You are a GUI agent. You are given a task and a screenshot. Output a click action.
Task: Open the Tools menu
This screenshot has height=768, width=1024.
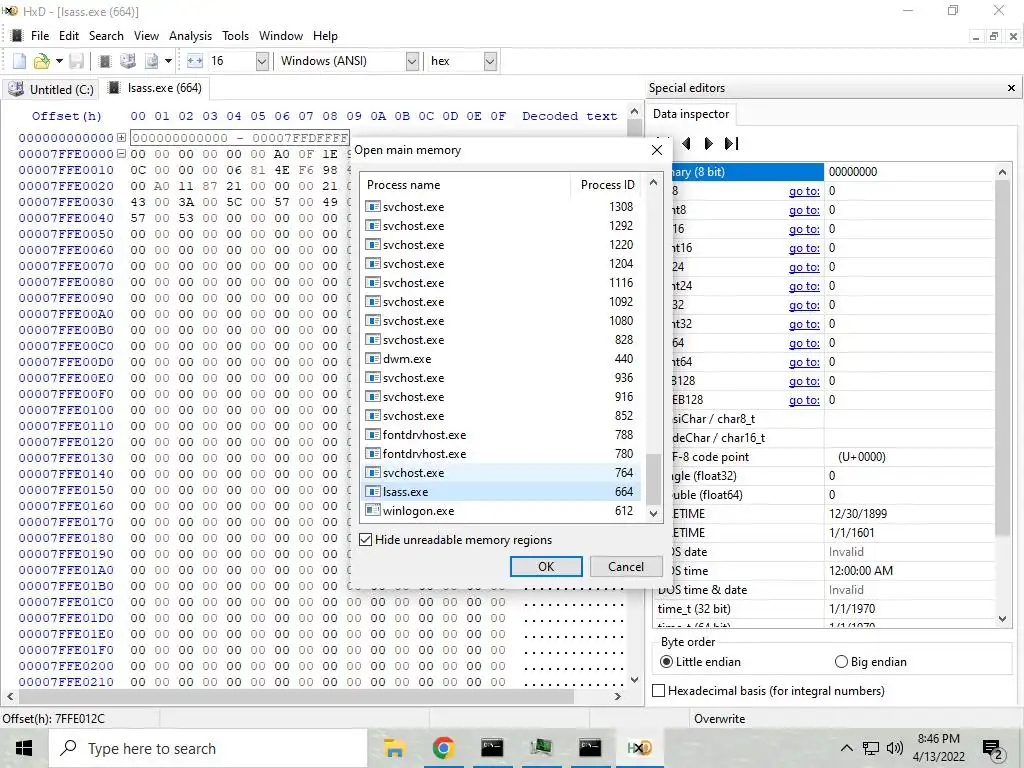coord(235,36)
